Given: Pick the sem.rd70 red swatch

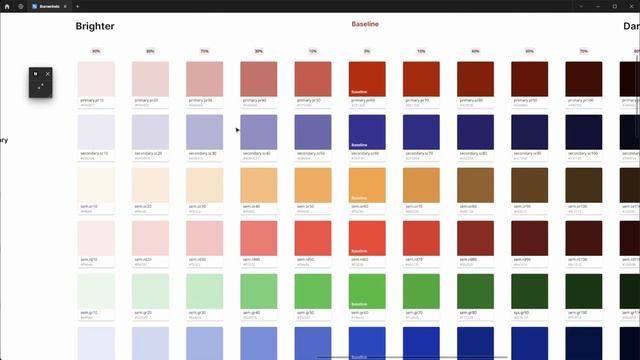Looking at the screenshot, I should point(421,238).
